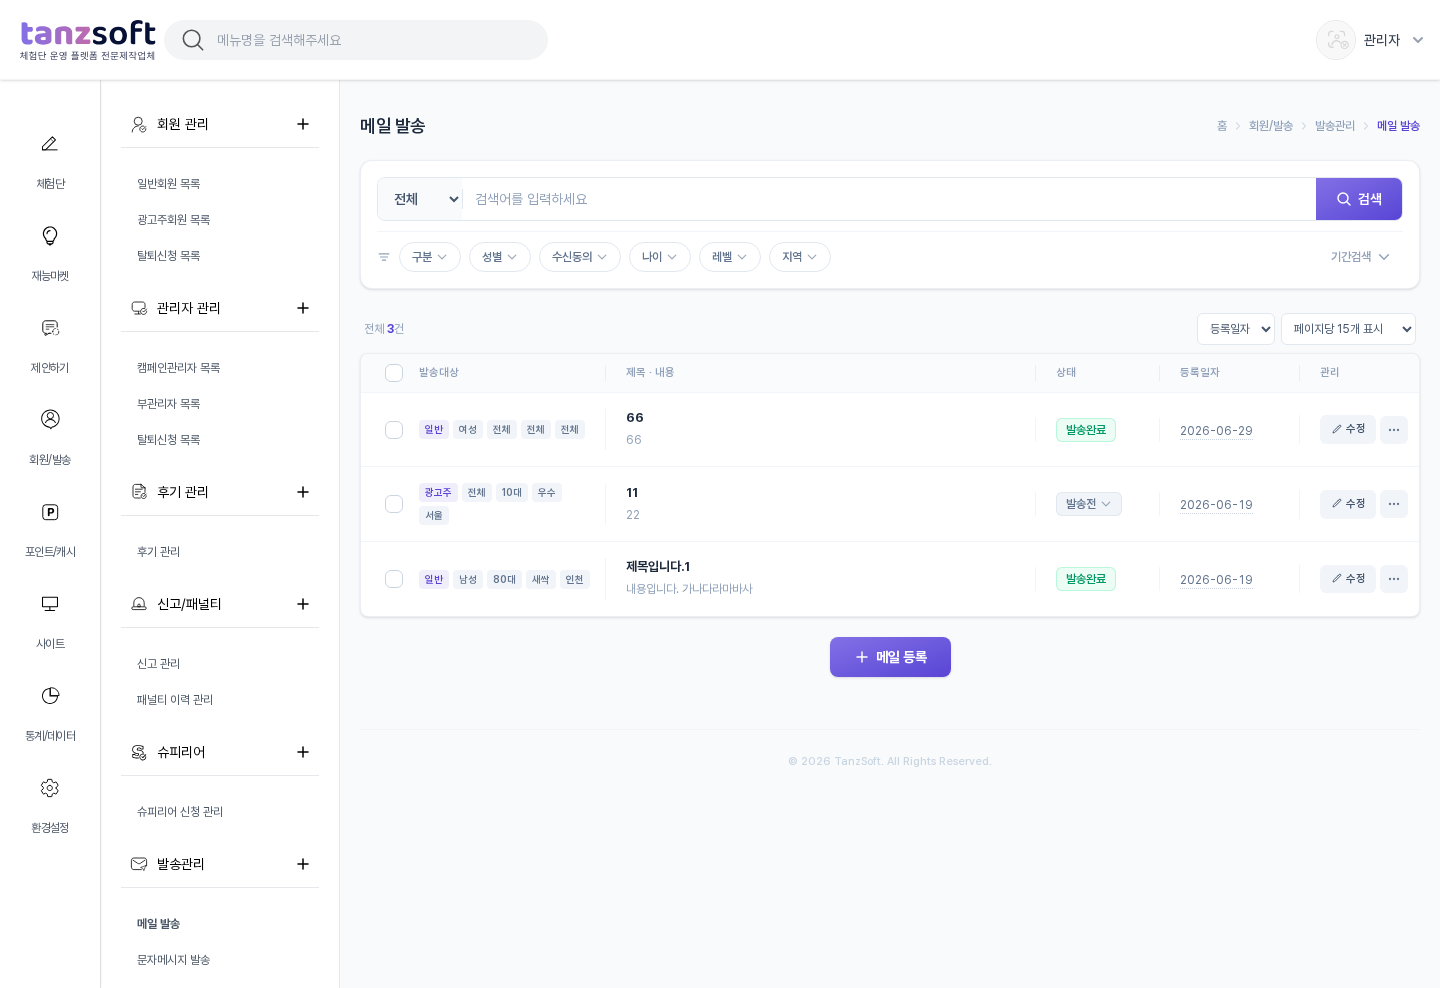Click the 발송관리 breadcrumb link

pos(1335,126)
